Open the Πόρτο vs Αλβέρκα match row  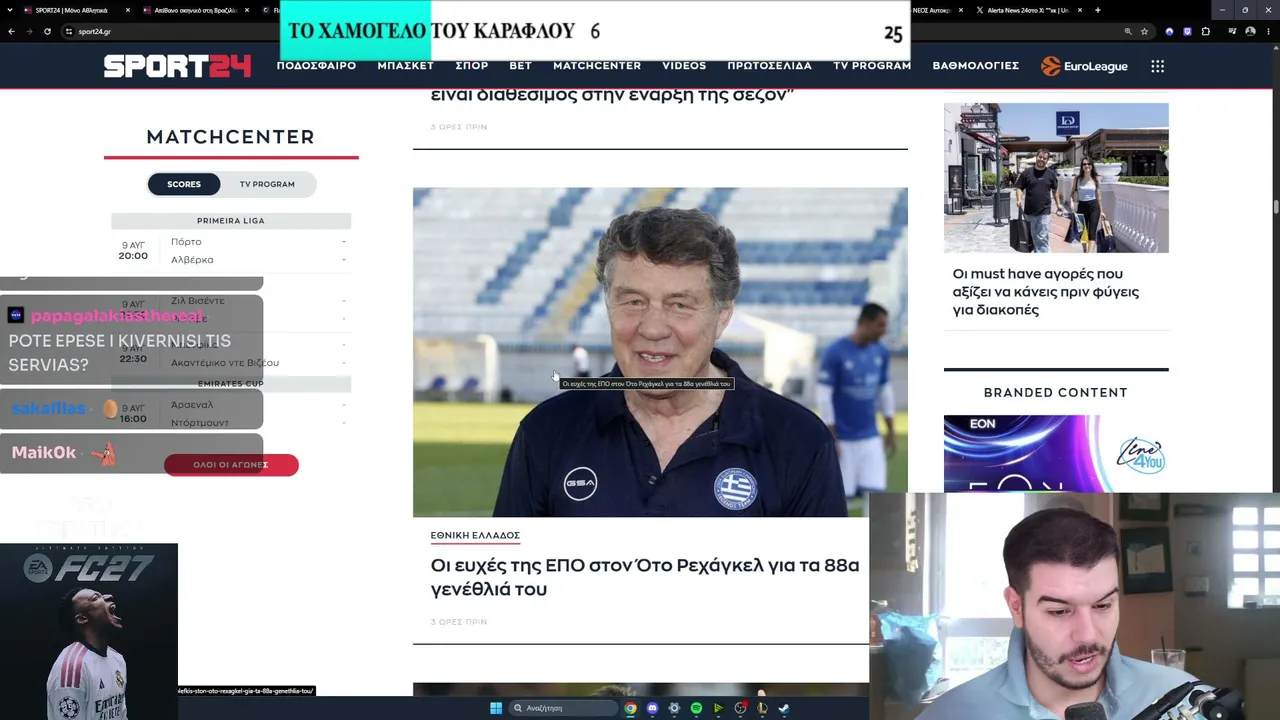231,251
